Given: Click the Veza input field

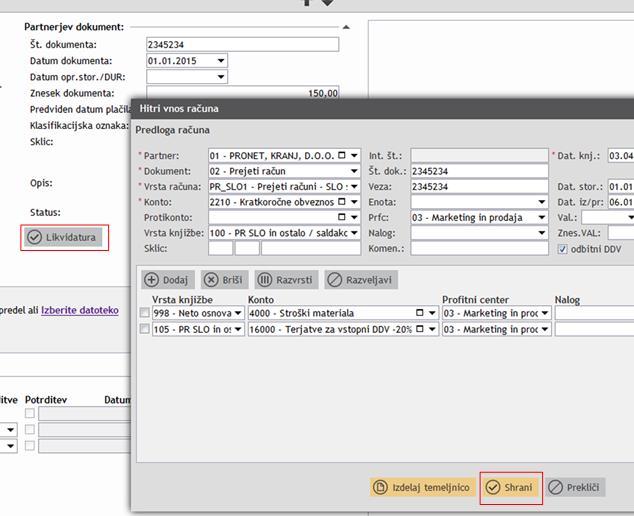Looking at the screenshot, I should 480,186.
